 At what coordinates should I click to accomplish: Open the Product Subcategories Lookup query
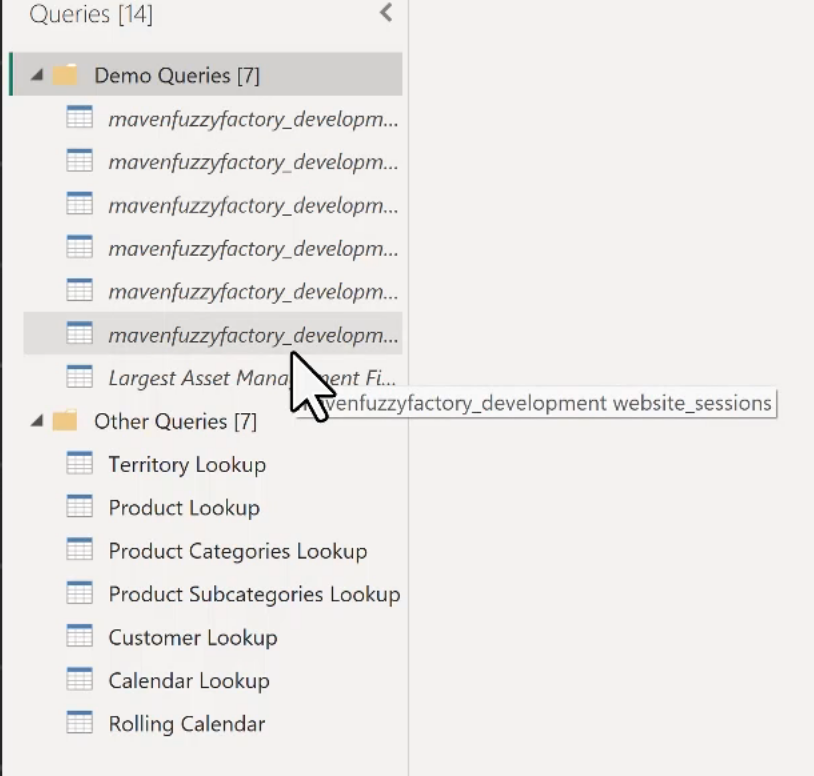(254, 594)
